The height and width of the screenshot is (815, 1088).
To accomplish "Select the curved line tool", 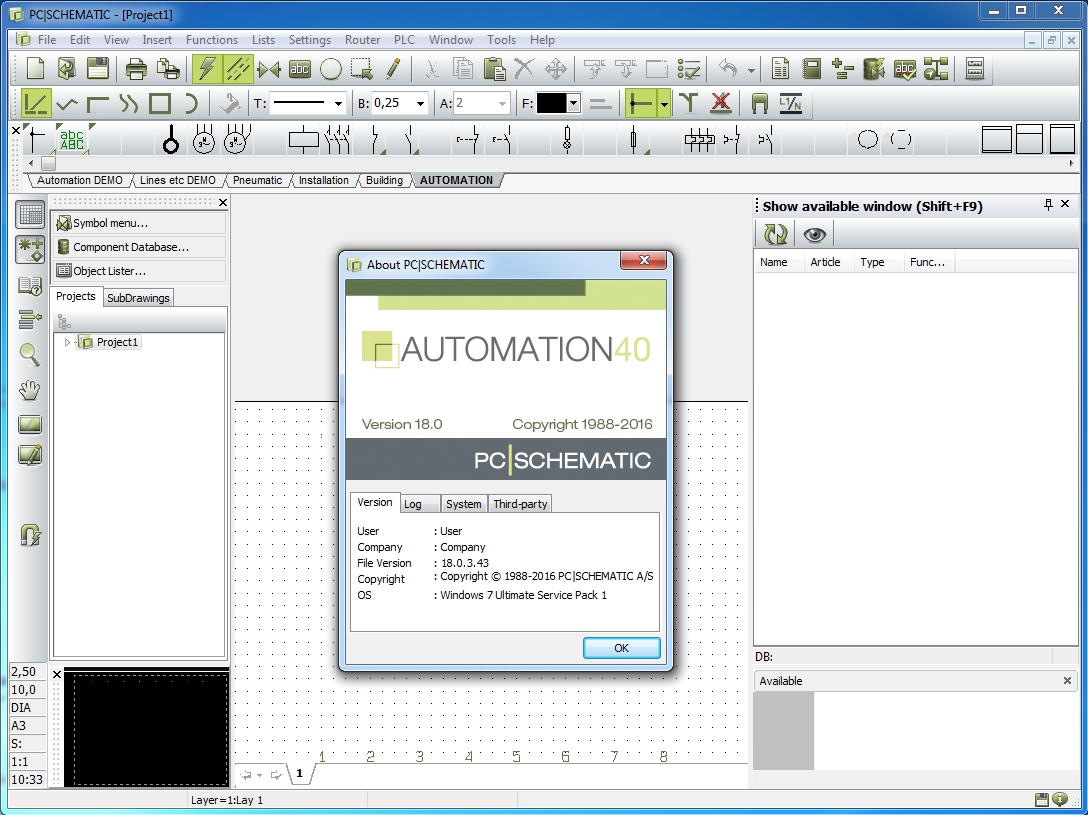I will tap(128, 103).
